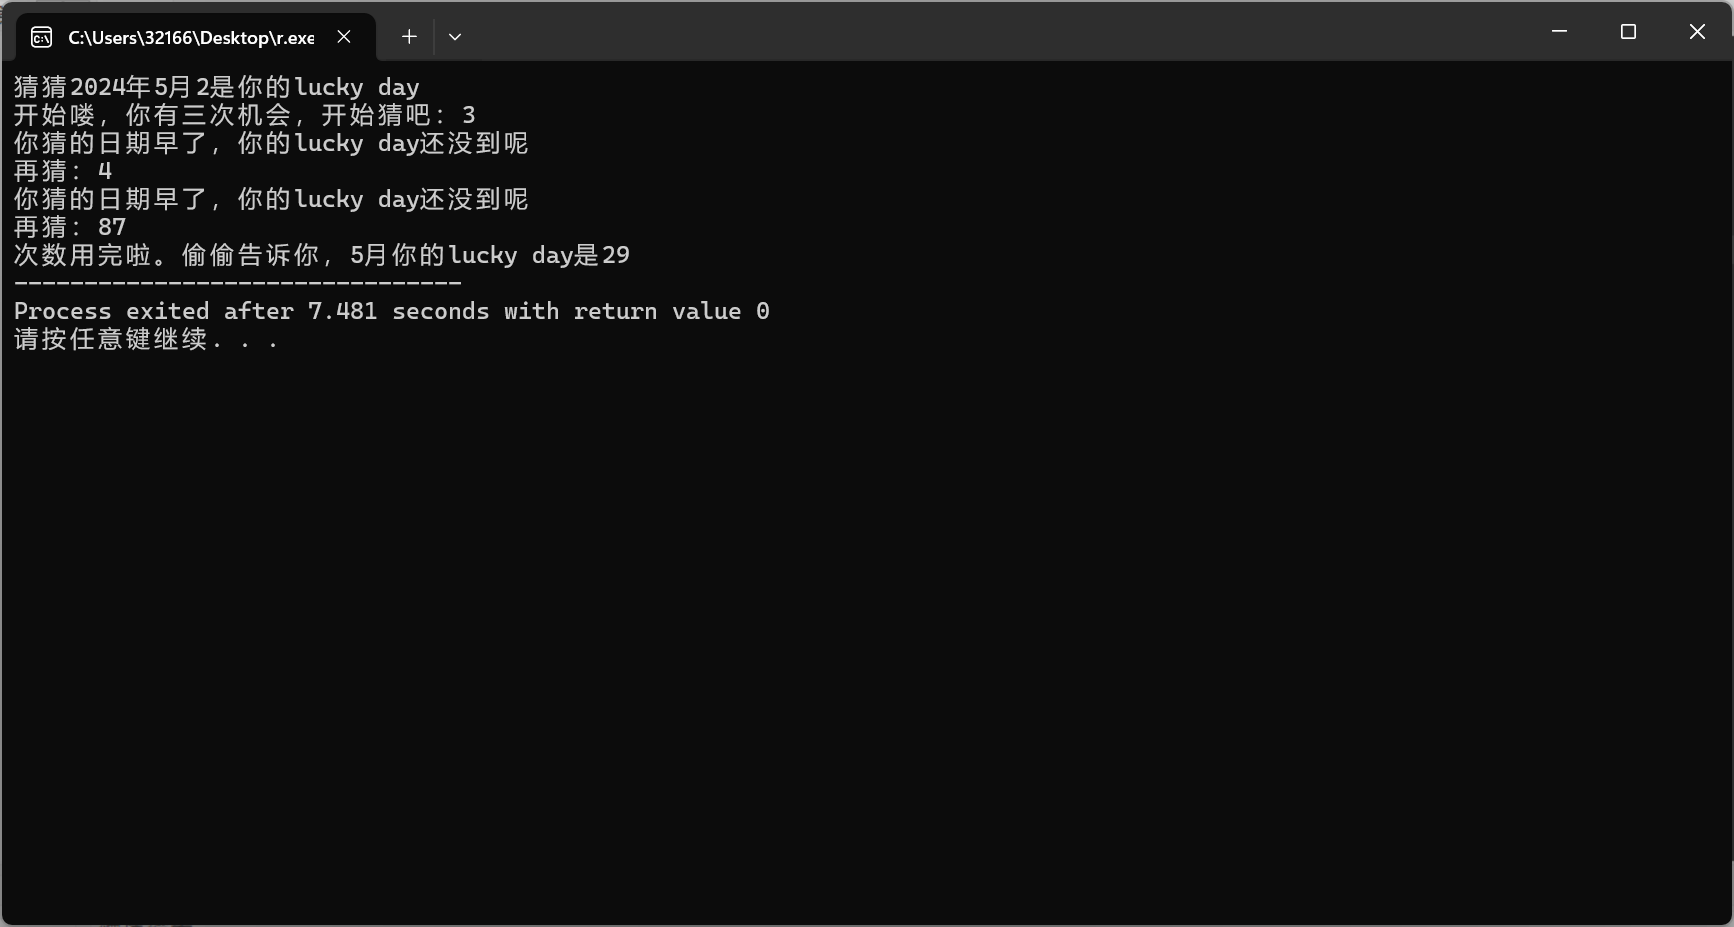Minimize the terminal window
This screenshot has height=927, width=1734.
(1559, 32)
